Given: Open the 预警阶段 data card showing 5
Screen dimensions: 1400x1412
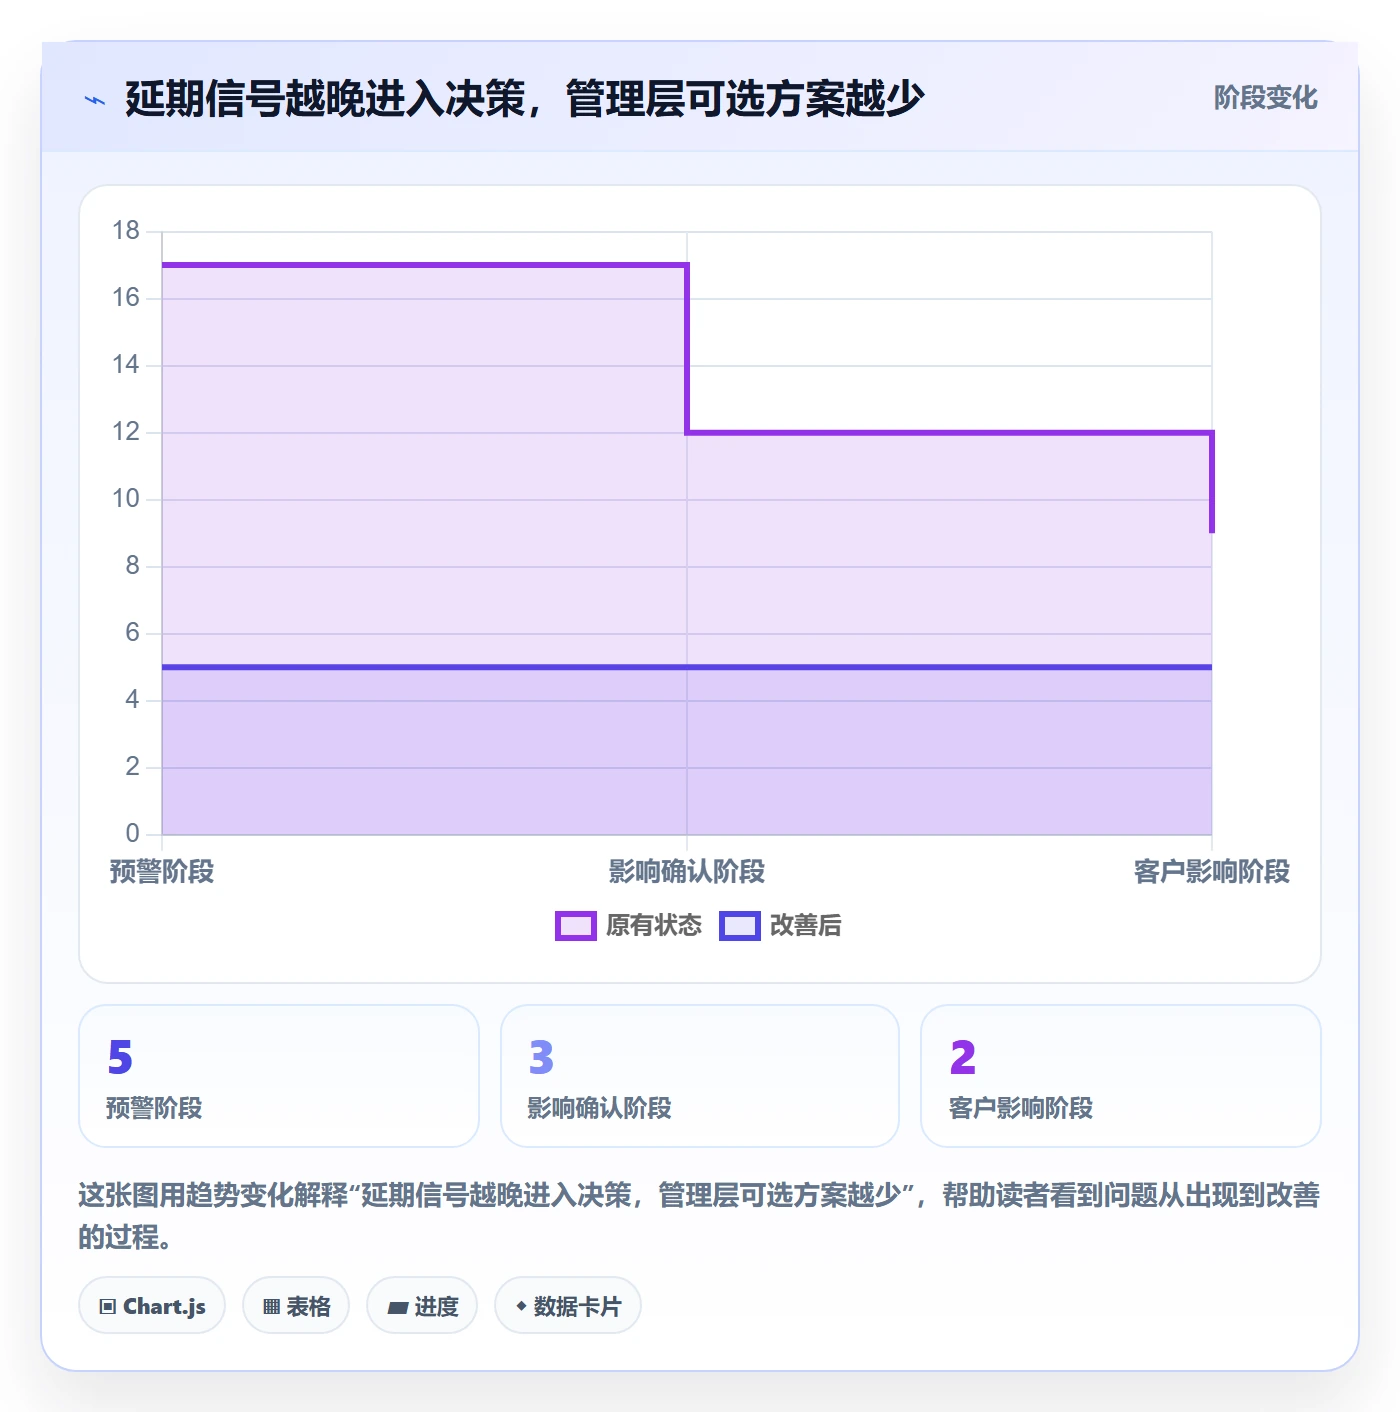Looking at the screenshot, I should [279, 1076].
